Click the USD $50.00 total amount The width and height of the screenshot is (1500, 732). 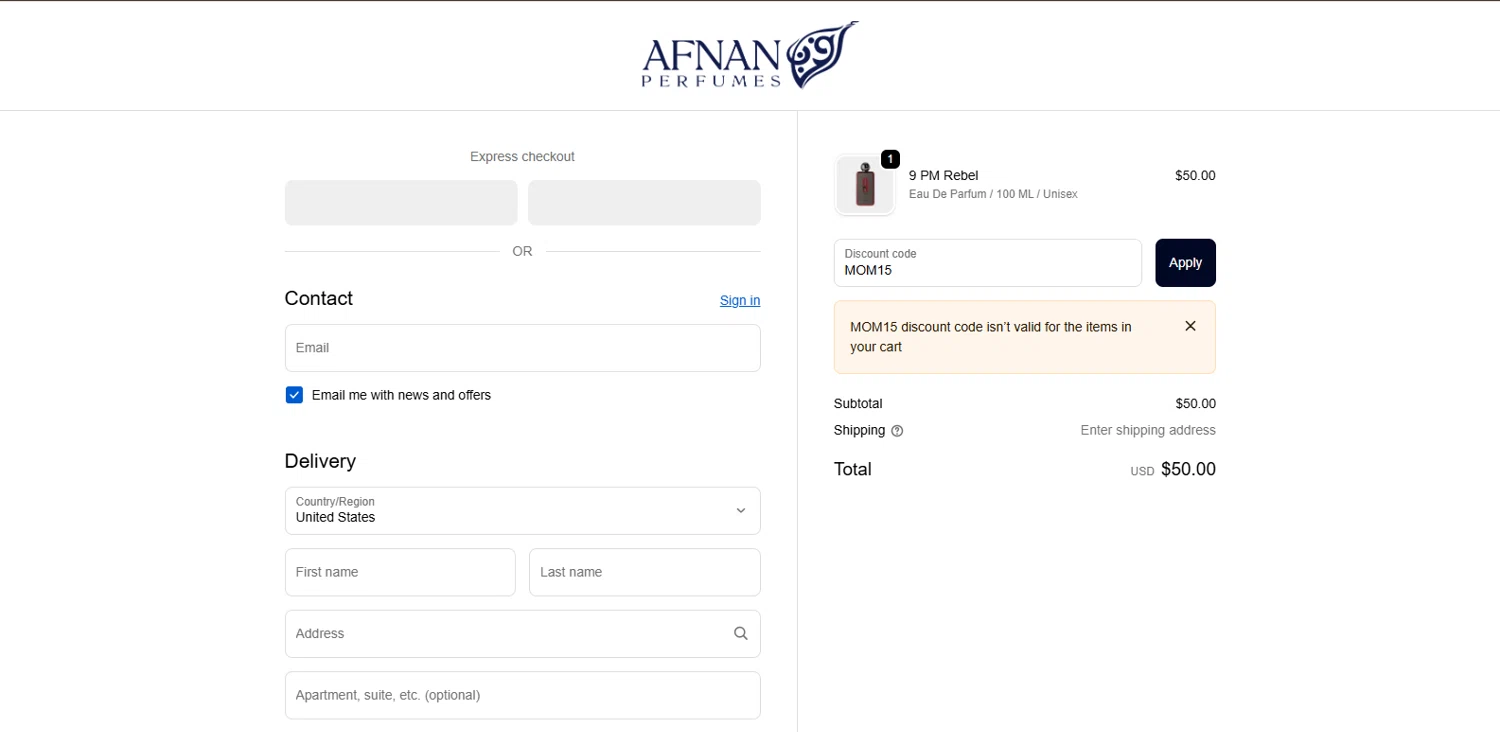1173,469
